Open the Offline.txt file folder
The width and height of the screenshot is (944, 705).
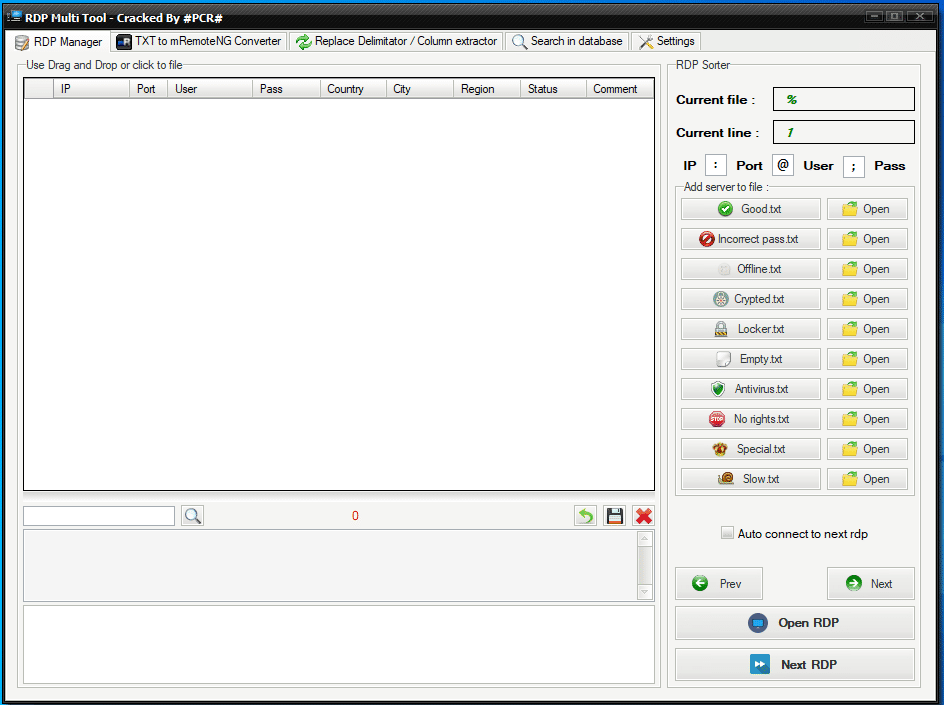tap(867, 269)
